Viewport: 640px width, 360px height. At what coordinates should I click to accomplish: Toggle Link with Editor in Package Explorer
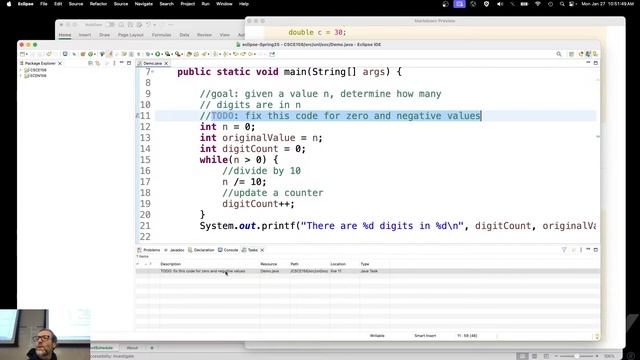tap(98, 63)
